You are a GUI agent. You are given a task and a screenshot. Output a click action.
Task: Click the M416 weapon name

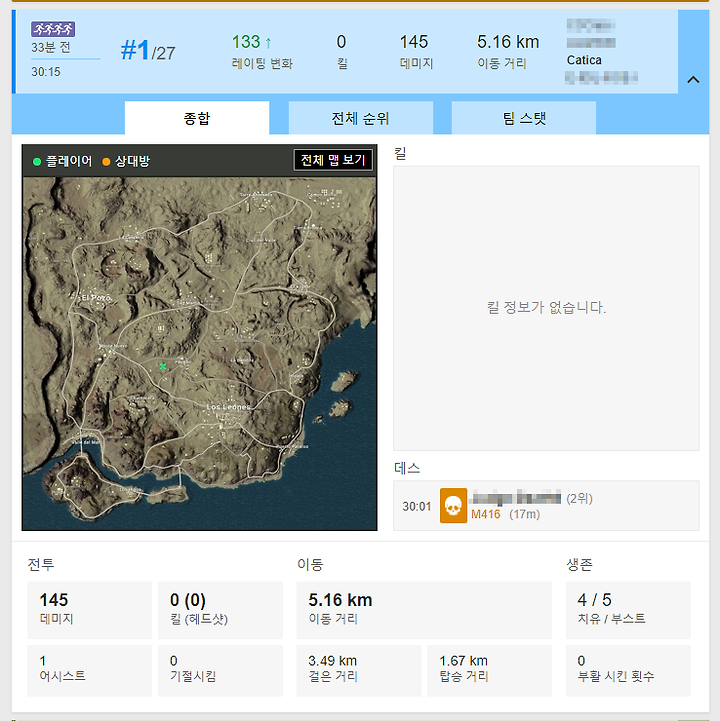click(x=486, y=514)
